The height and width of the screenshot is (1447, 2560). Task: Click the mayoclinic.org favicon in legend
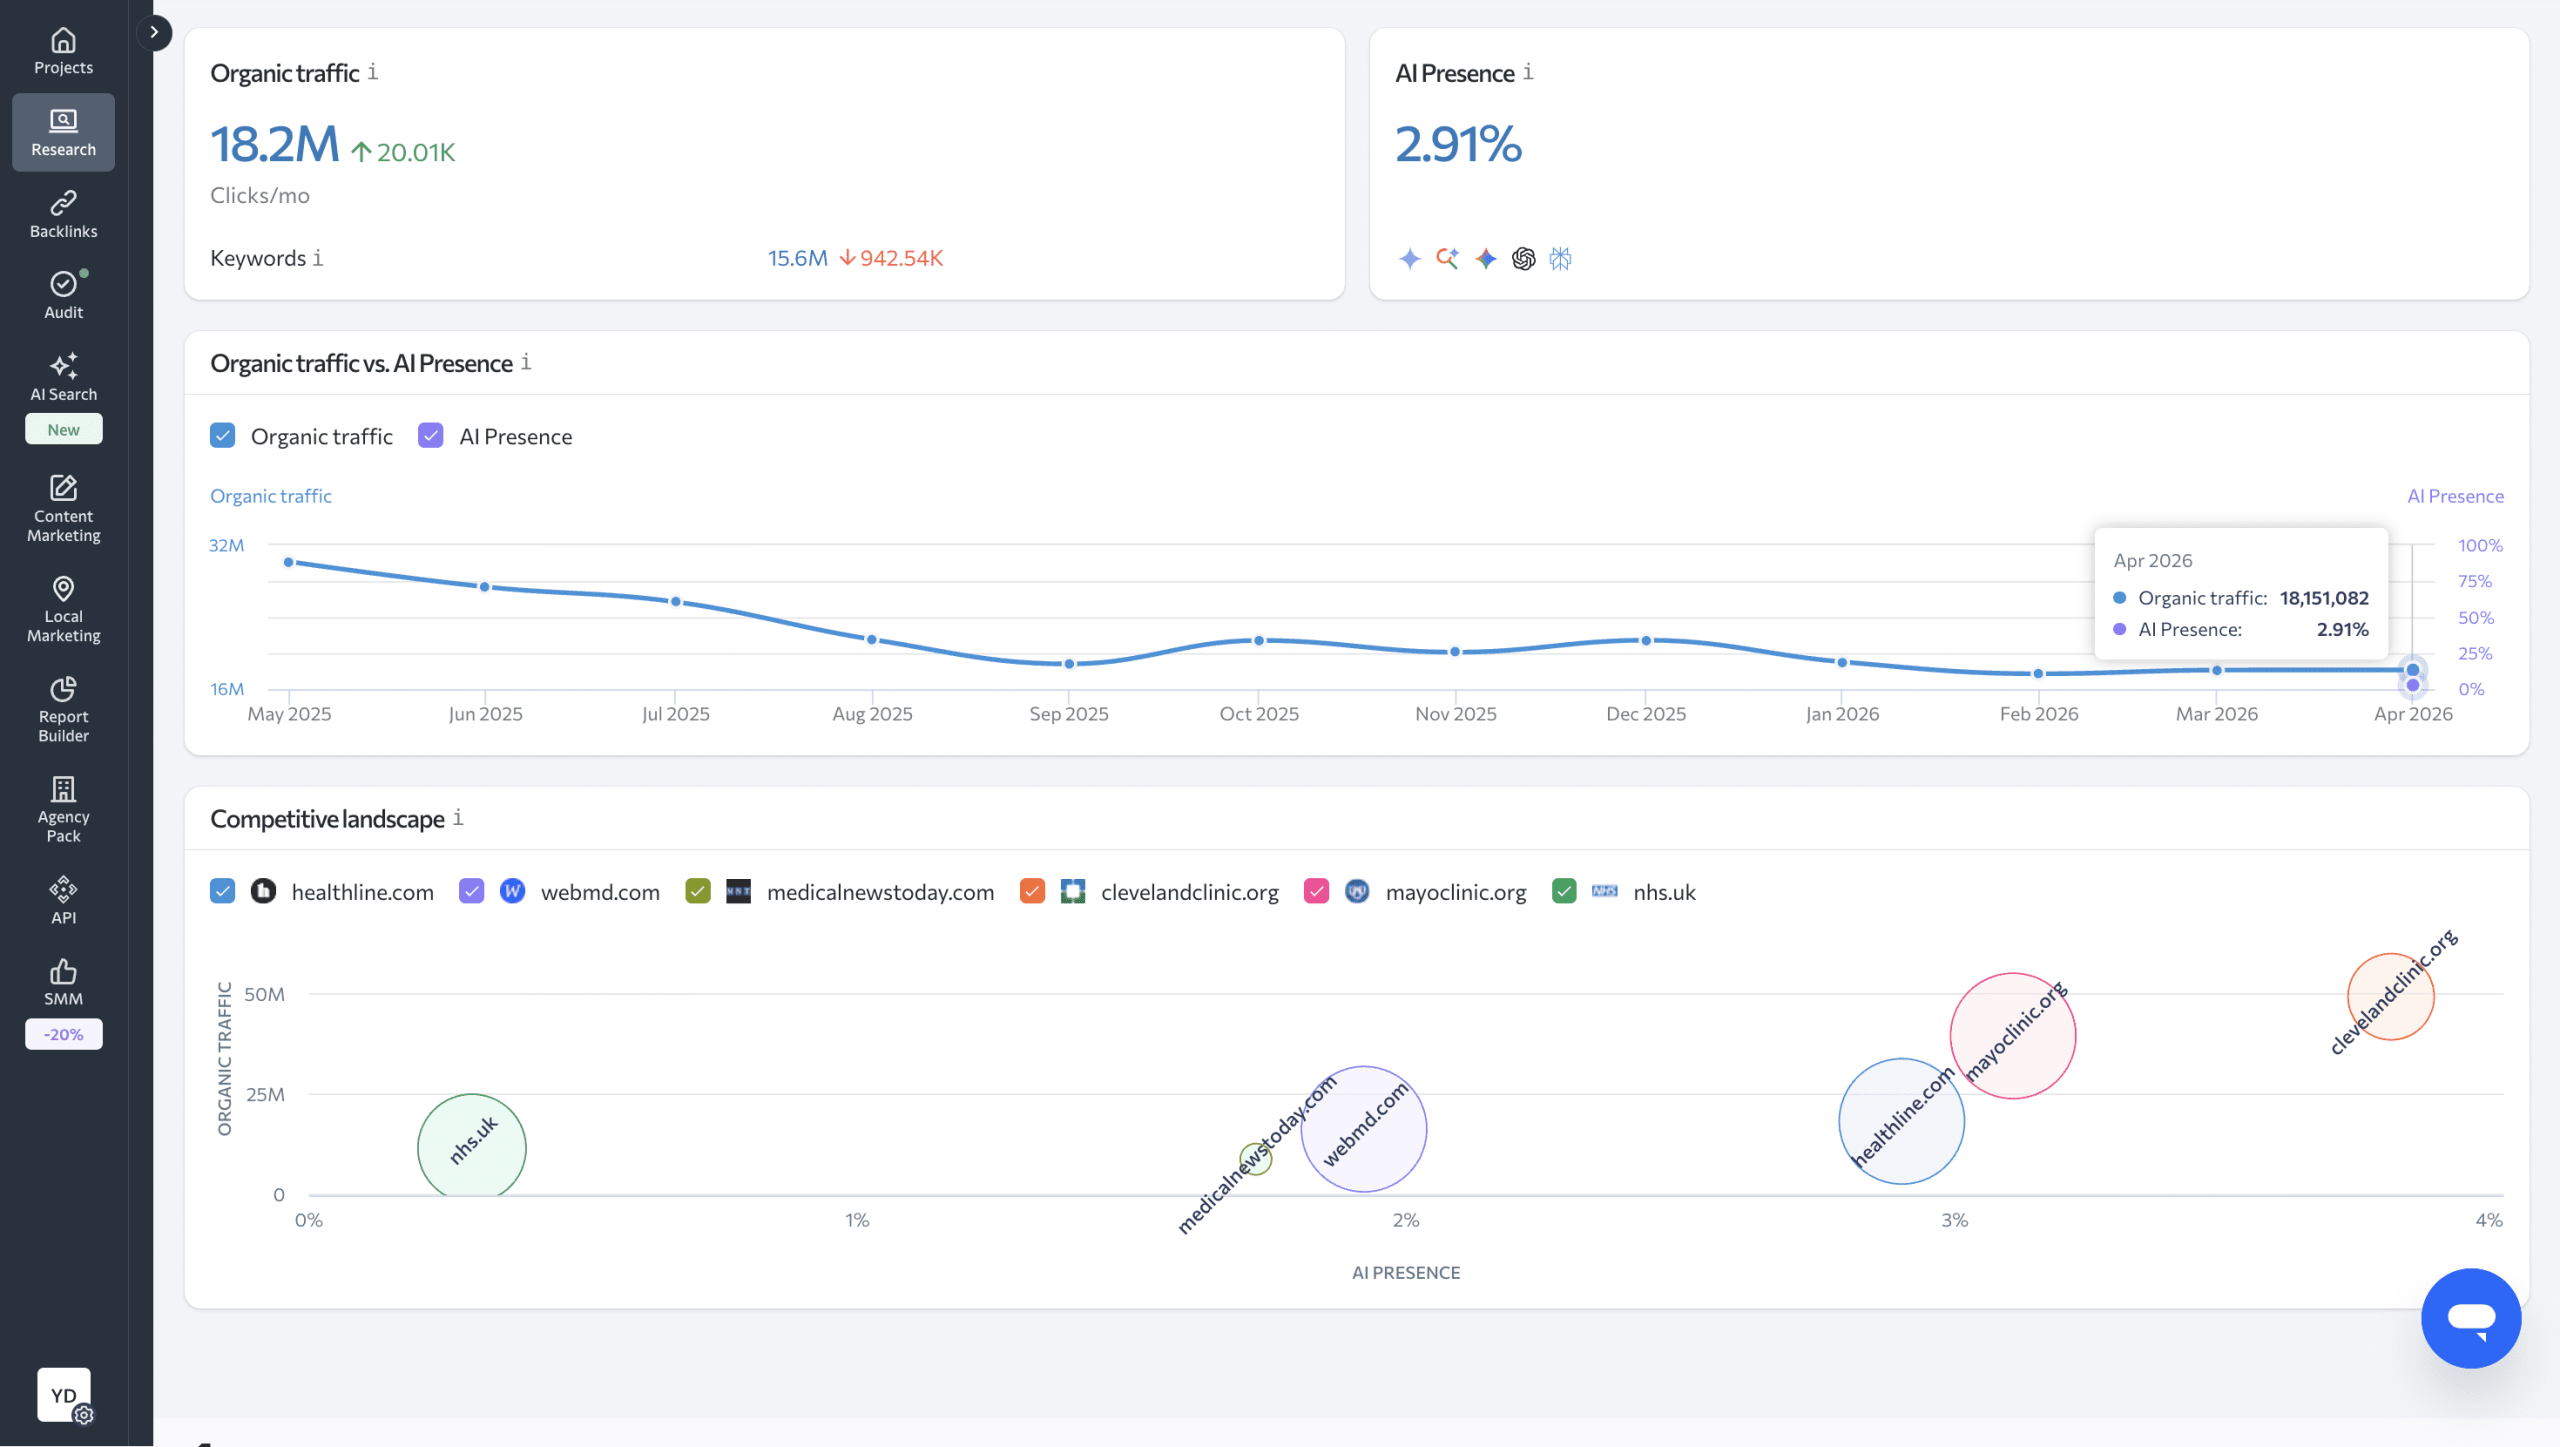point(1357,891)
